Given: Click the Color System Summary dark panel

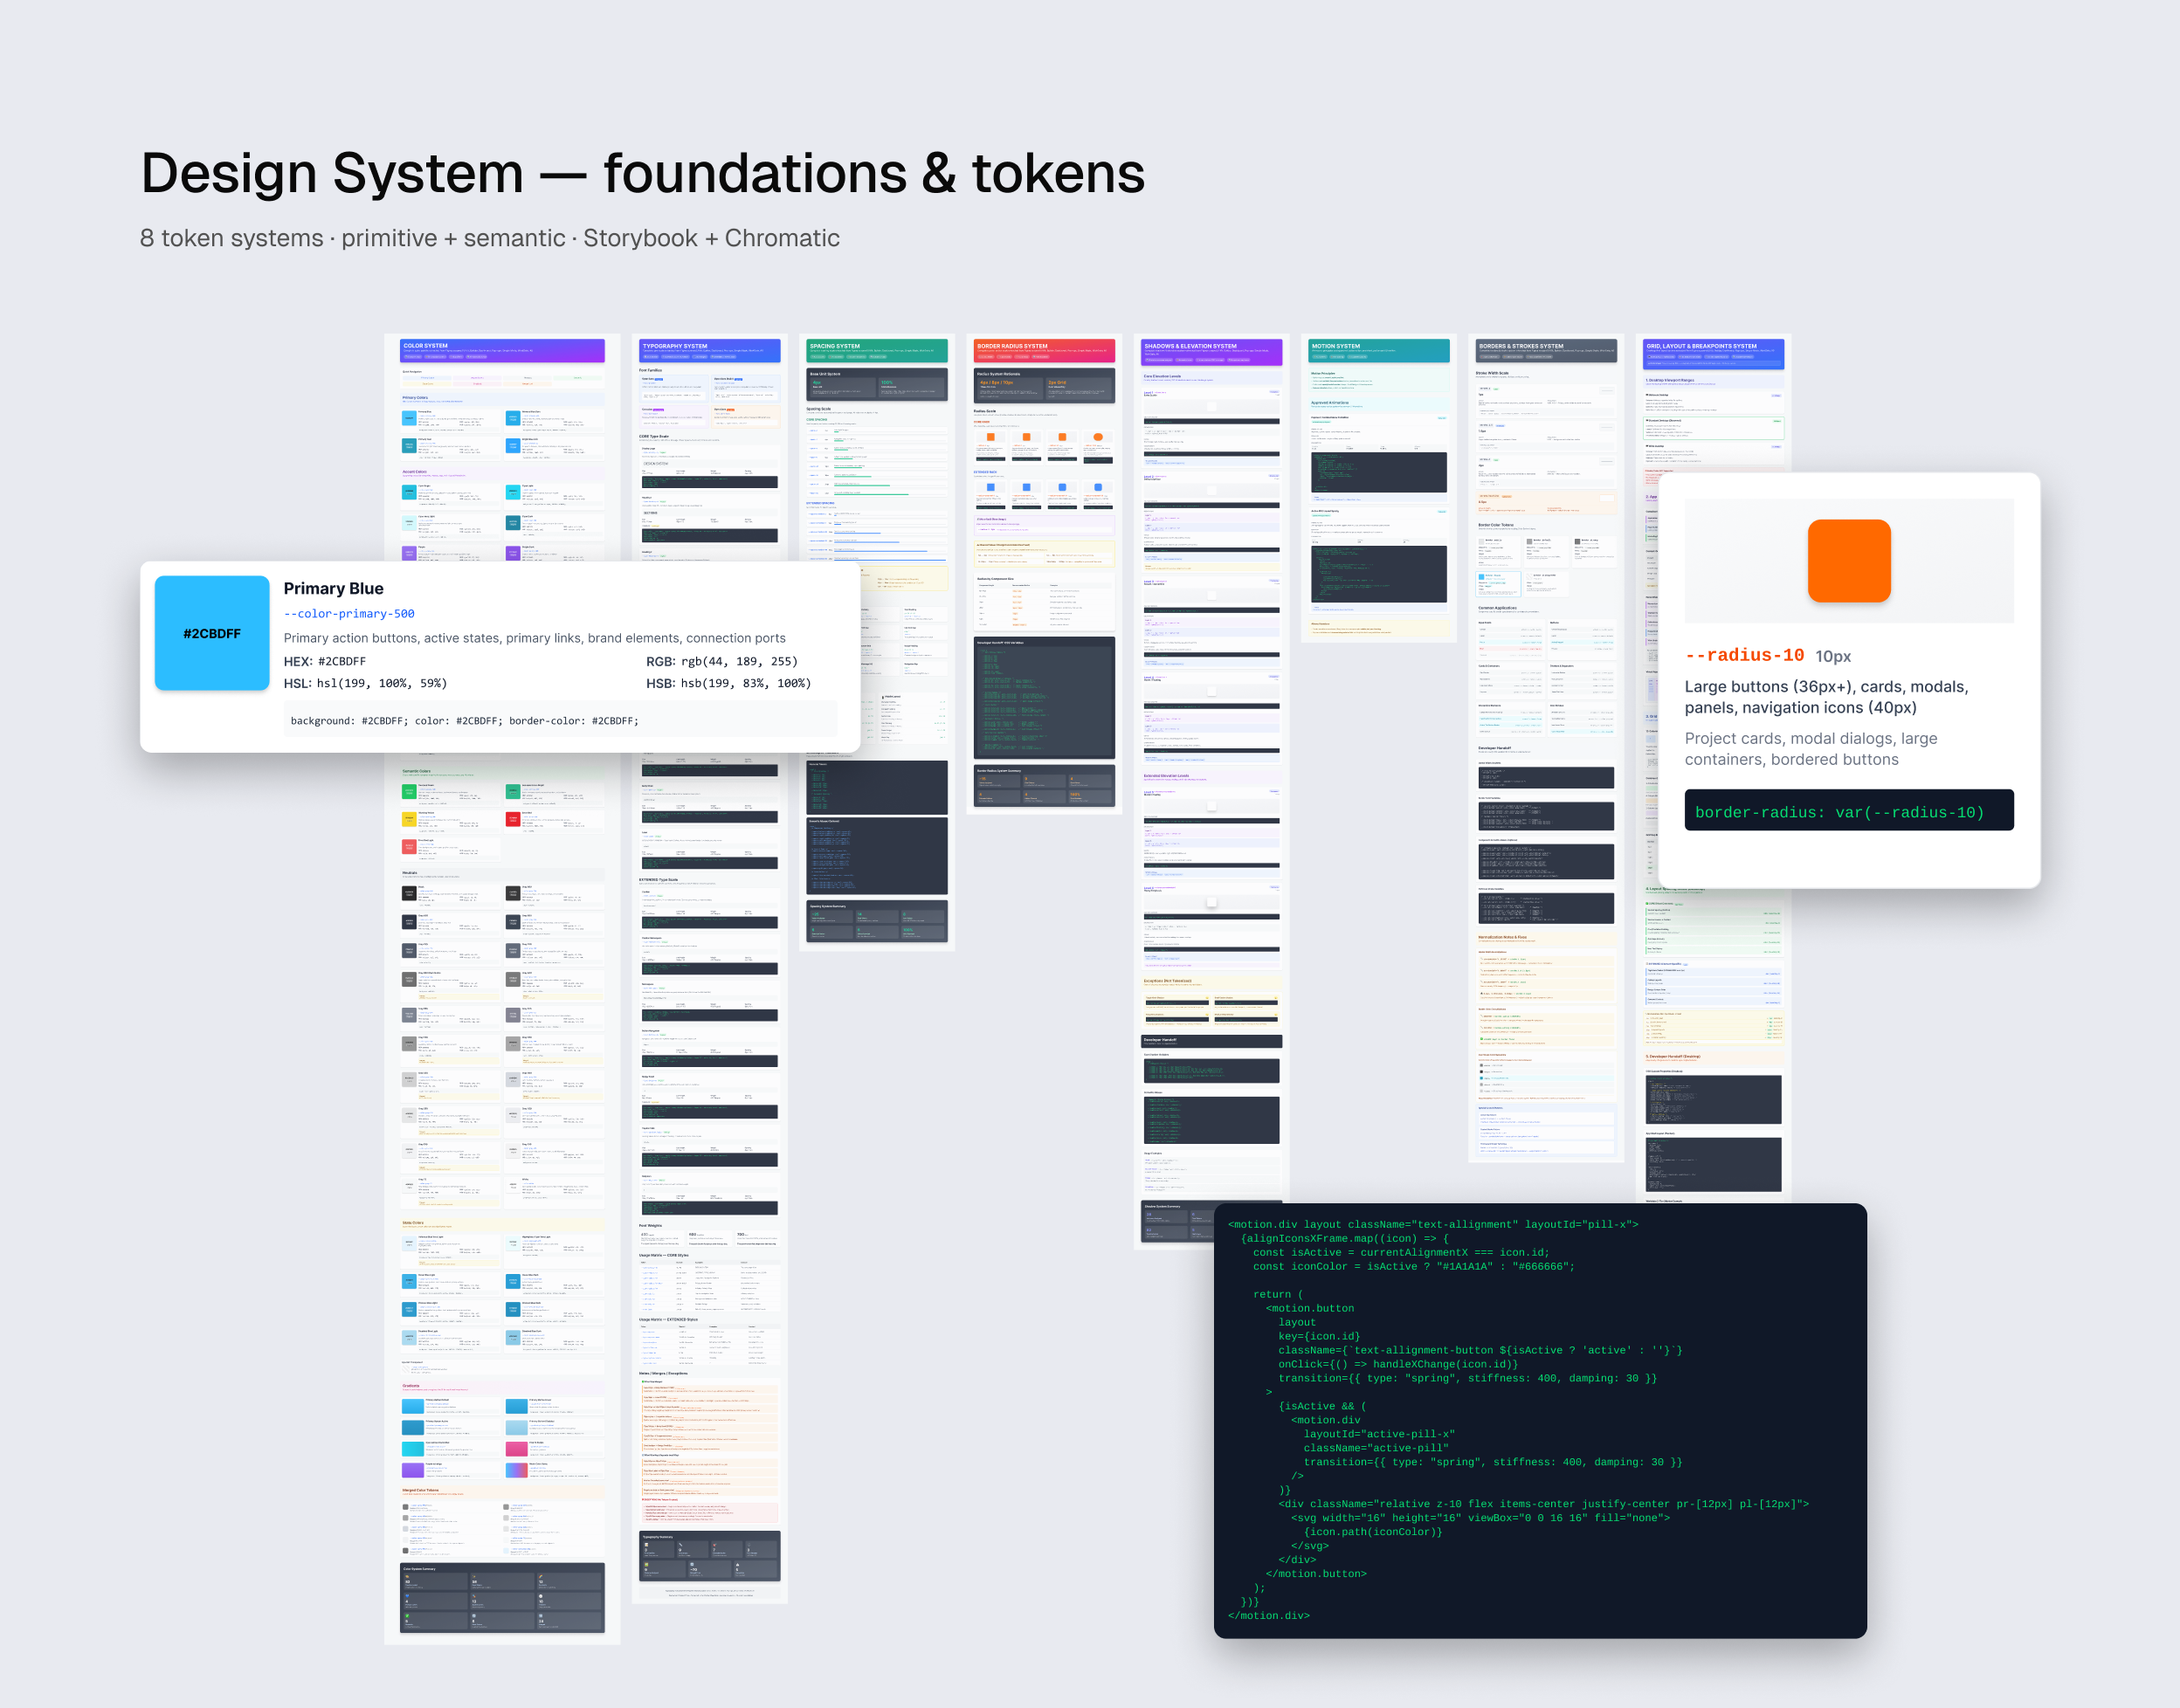Looking at the screenshot, I should point(502,1597).
